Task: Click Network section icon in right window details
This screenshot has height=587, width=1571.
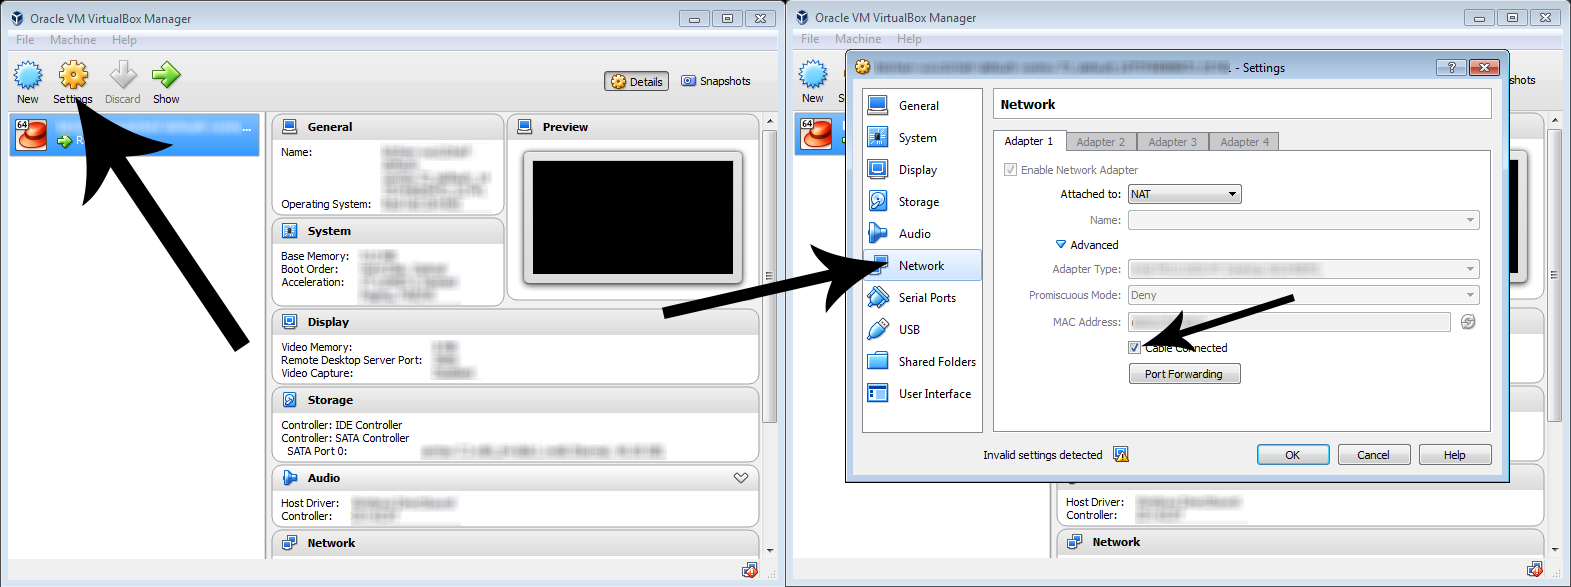Action: (x=1075, y=542)
